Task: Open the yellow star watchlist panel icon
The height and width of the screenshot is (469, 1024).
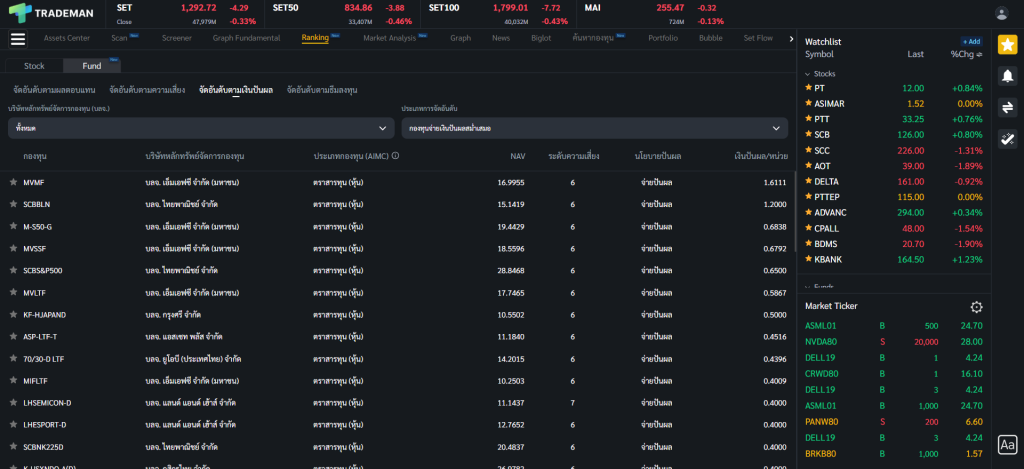Action: click(1007, 44)
